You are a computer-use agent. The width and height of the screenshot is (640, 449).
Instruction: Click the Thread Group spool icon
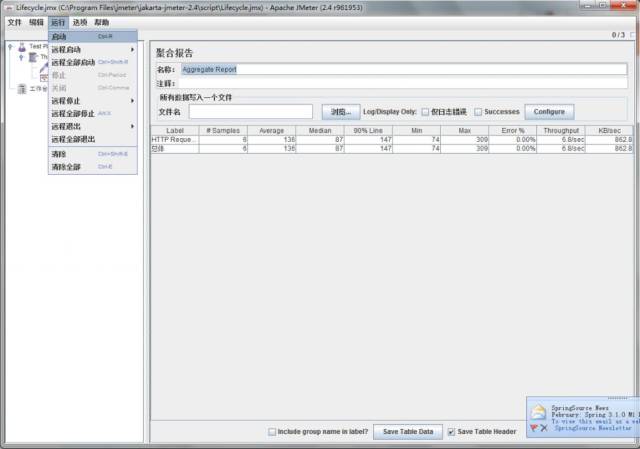pos(33,57)
